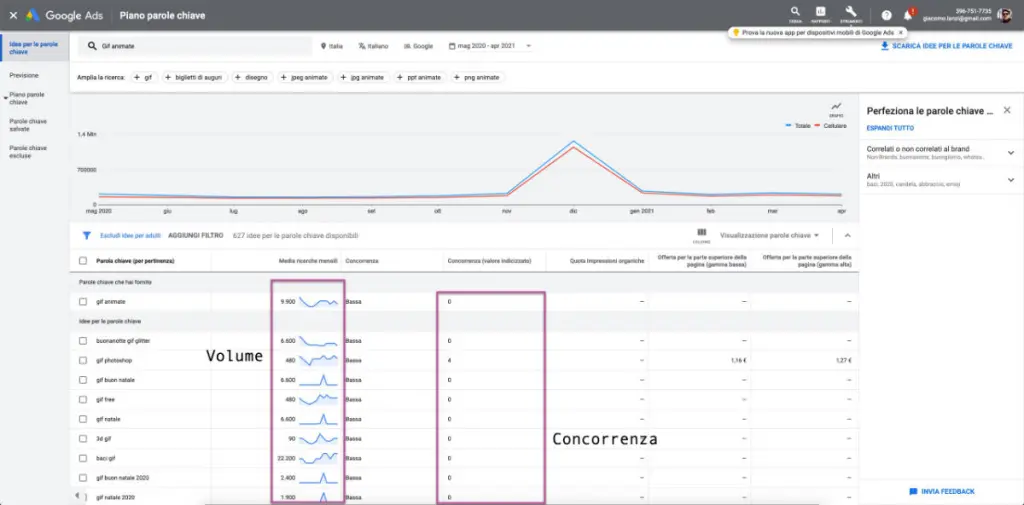Open 'Piano parole chiave' in sidebar
This screenshot has width=1024, height=505.
27,98
